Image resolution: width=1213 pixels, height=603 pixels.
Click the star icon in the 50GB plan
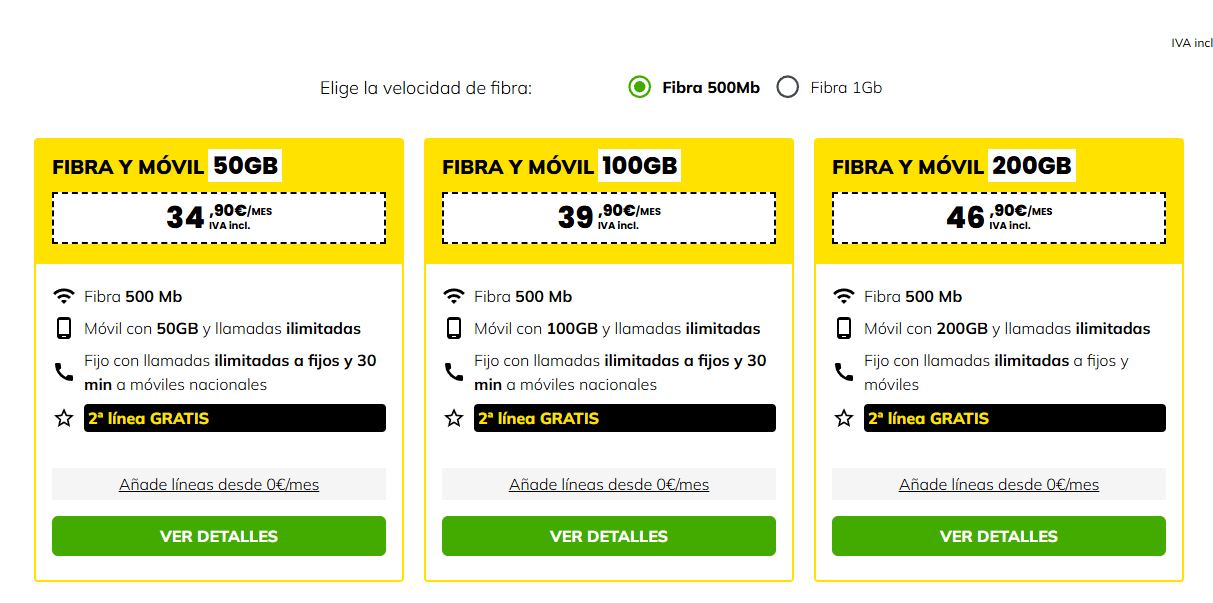[x=64, y=418]
